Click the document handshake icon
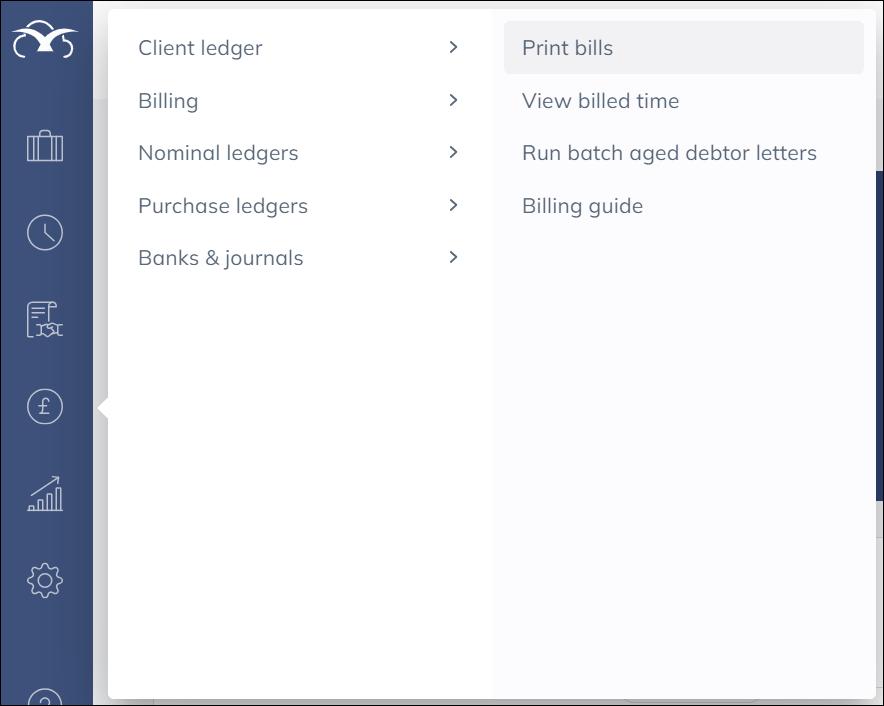This screenshot has width=884, height=706. (45, 319)
